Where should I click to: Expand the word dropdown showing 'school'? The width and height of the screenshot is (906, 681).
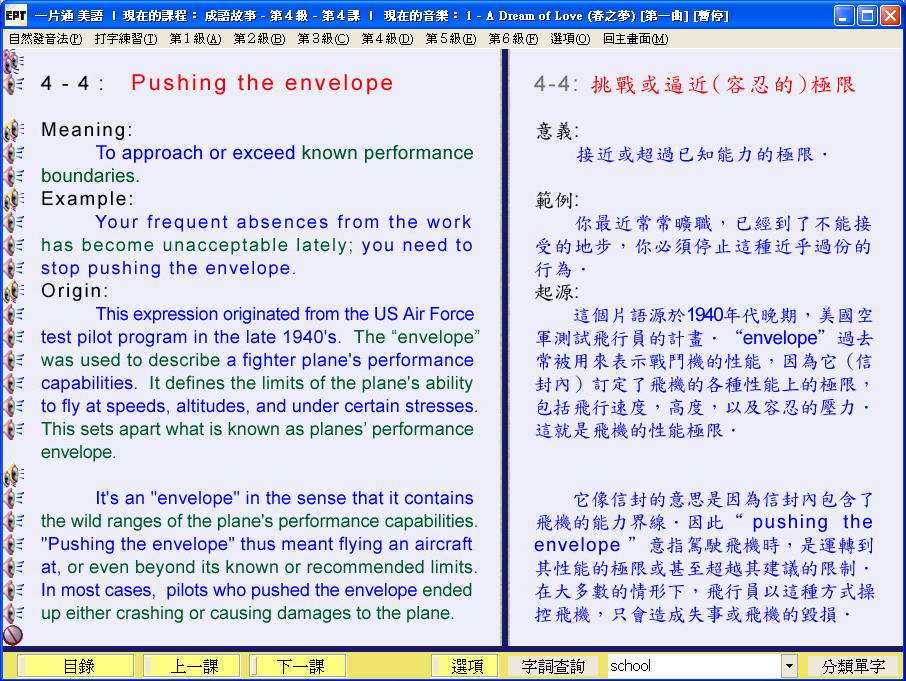(789, 666)
